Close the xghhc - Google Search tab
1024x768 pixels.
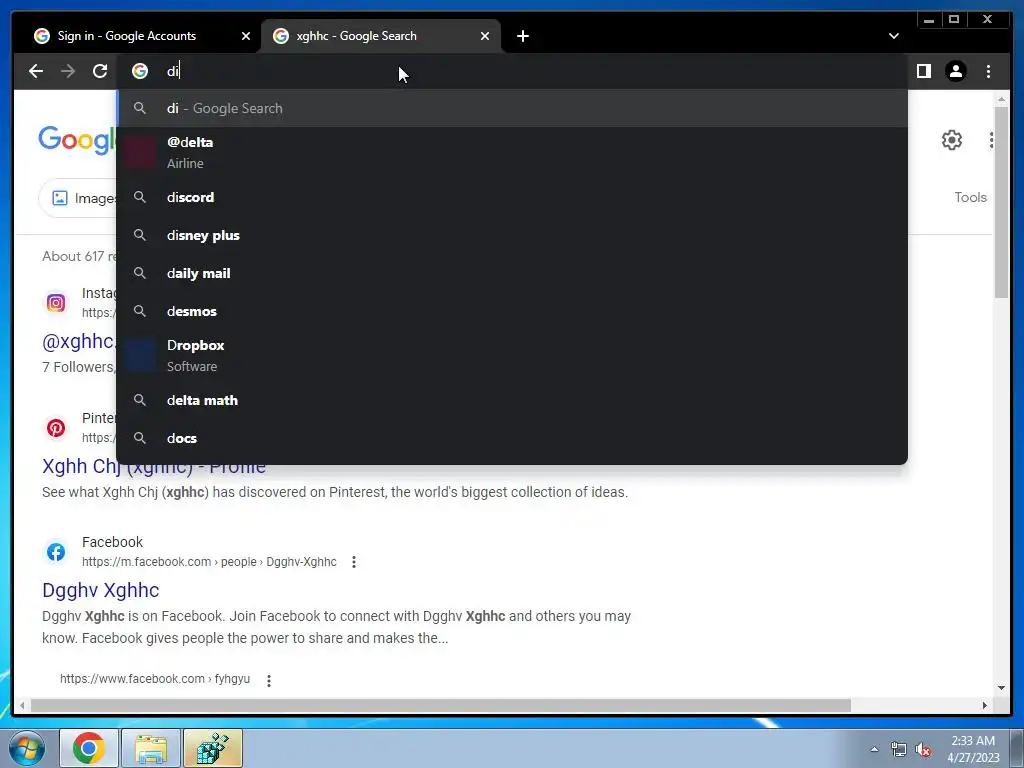coord(485,36)
